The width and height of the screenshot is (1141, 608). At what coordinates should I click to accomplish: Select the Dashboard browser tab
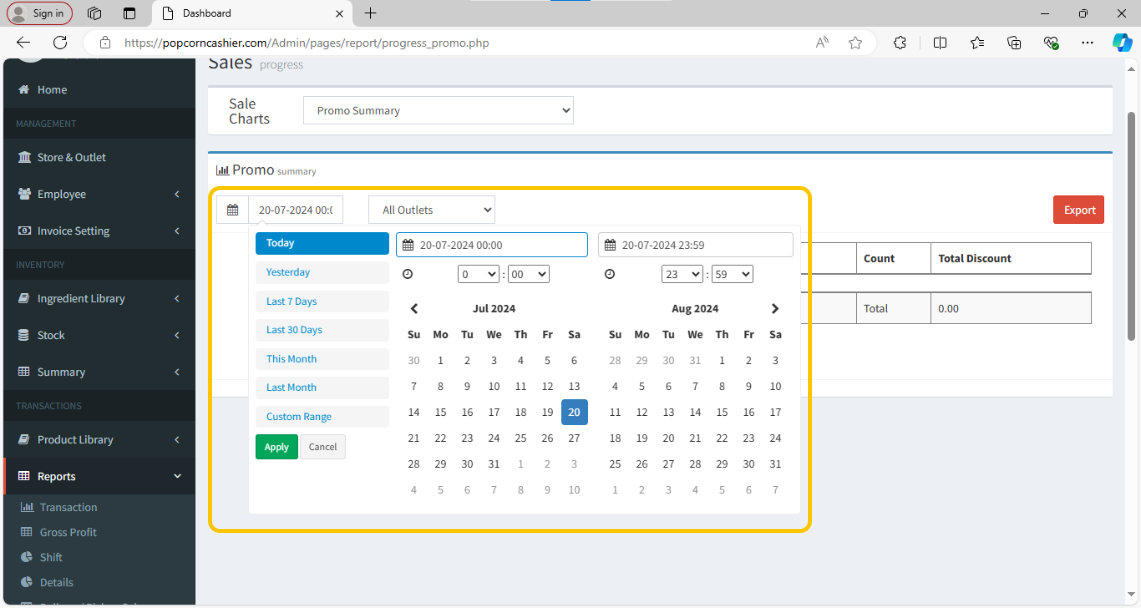click(x=251, y=13)
